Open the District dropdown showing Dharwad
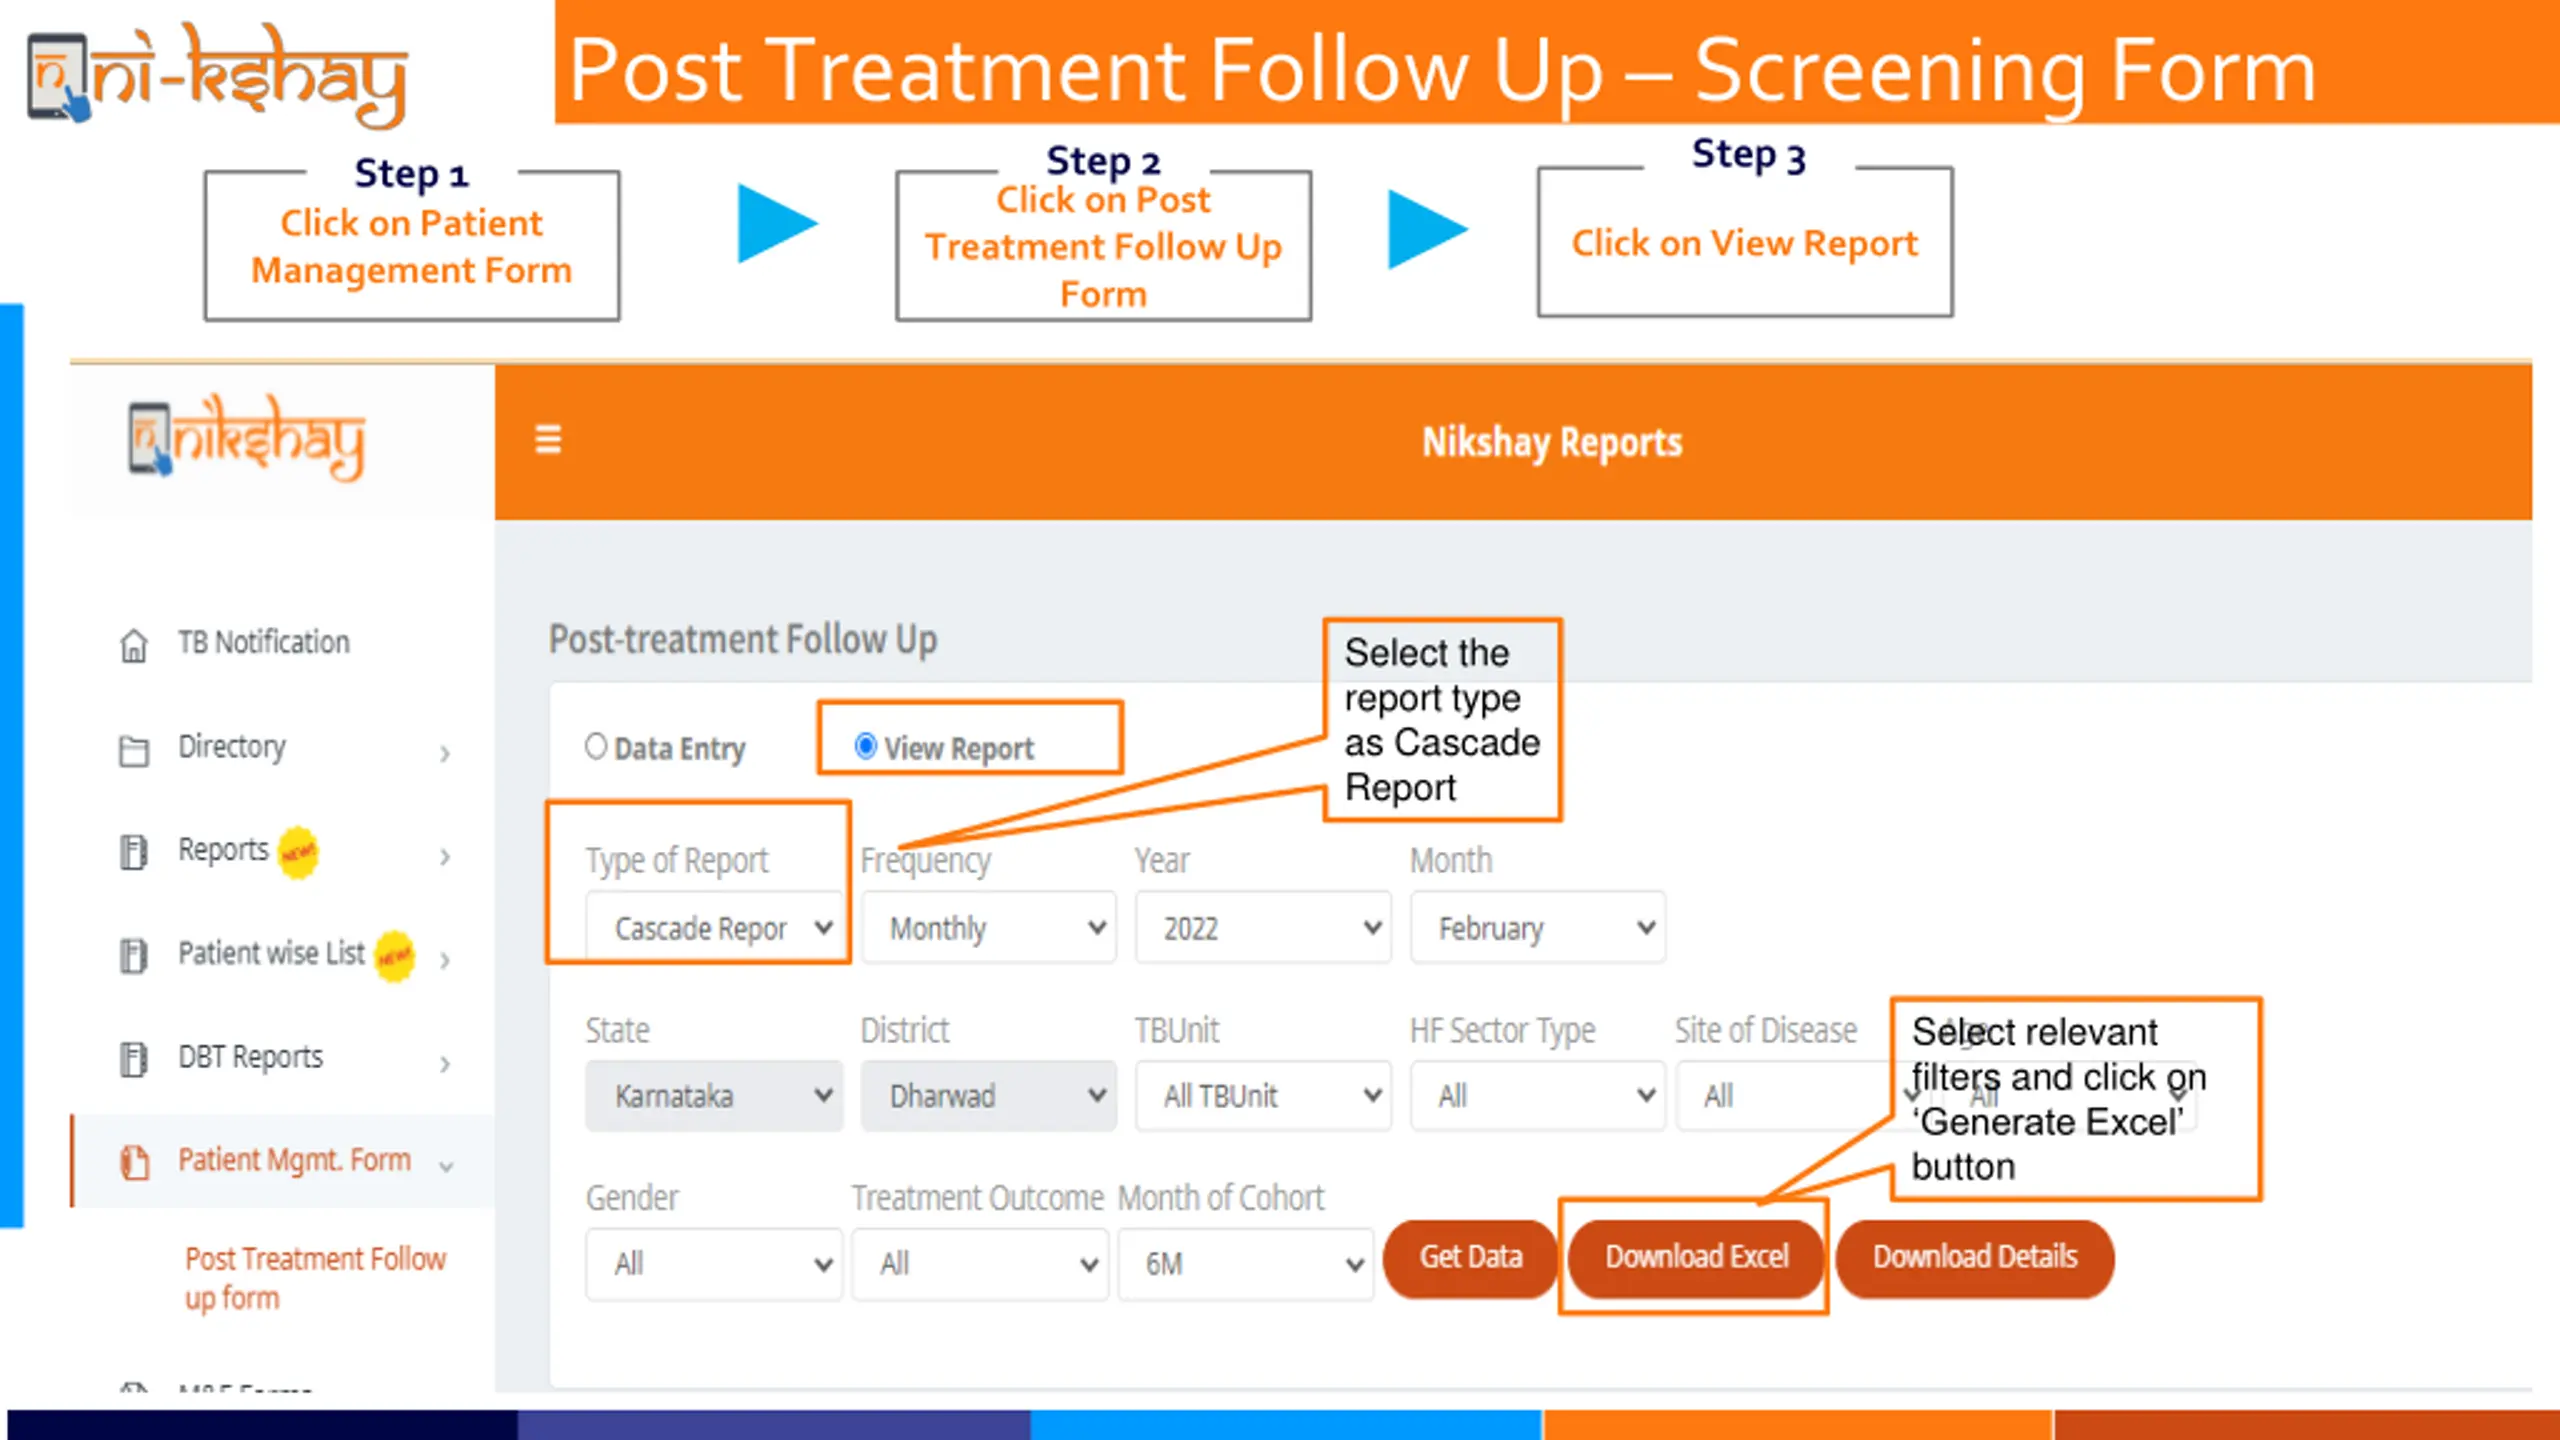The width and height of the screenshot is (2560, 1440). [x=989, y=1095]
